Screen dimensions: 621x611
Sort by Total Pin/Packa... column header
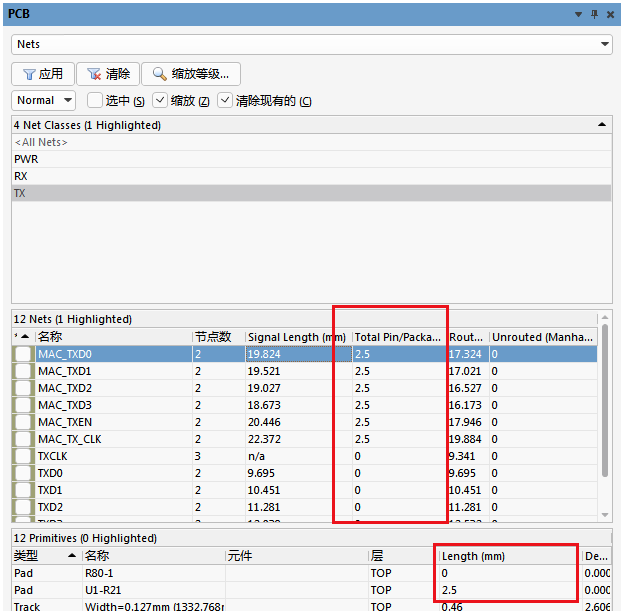coord(399,337)
